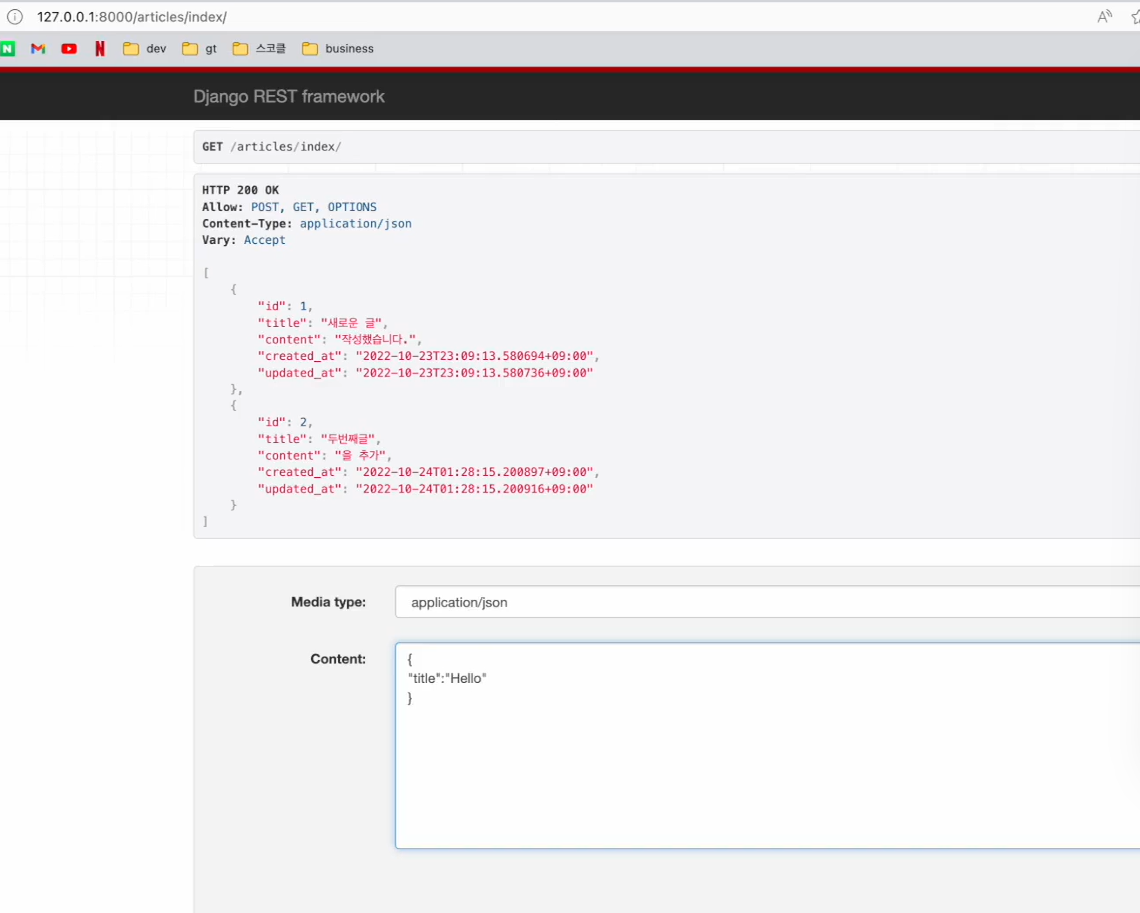Click the Vary Accept header line
The image size is (1140, 913).
pyautogui.click(x=244, y=241)
